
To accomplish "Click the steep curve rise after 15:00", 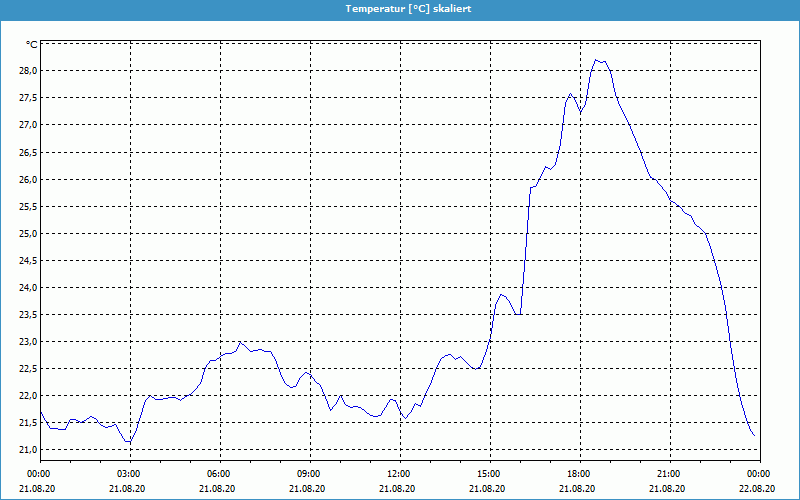I will pos(525,250).
